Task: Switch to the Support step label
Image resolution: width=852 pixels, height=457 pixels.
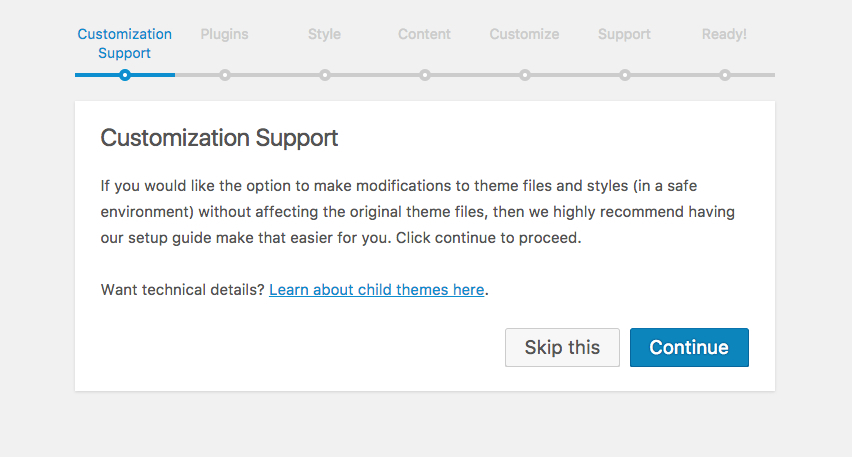Action: point(624,34)
